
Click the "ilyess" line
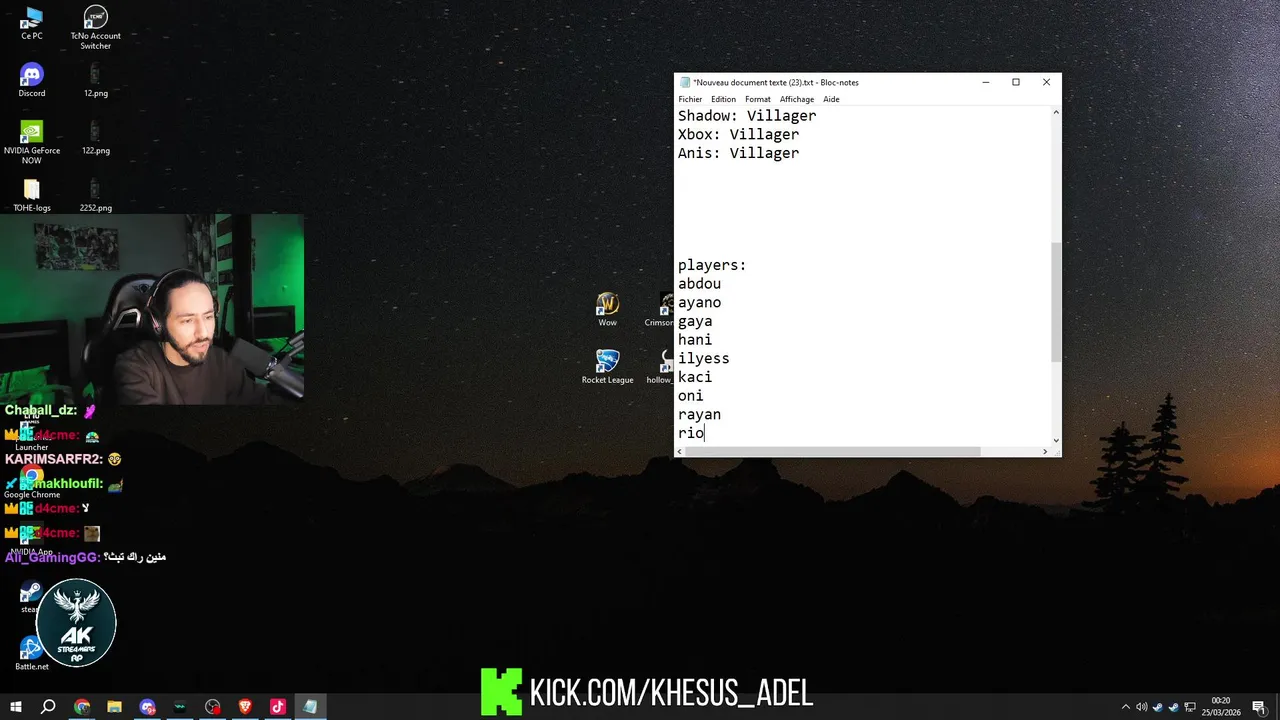[703, 358]
